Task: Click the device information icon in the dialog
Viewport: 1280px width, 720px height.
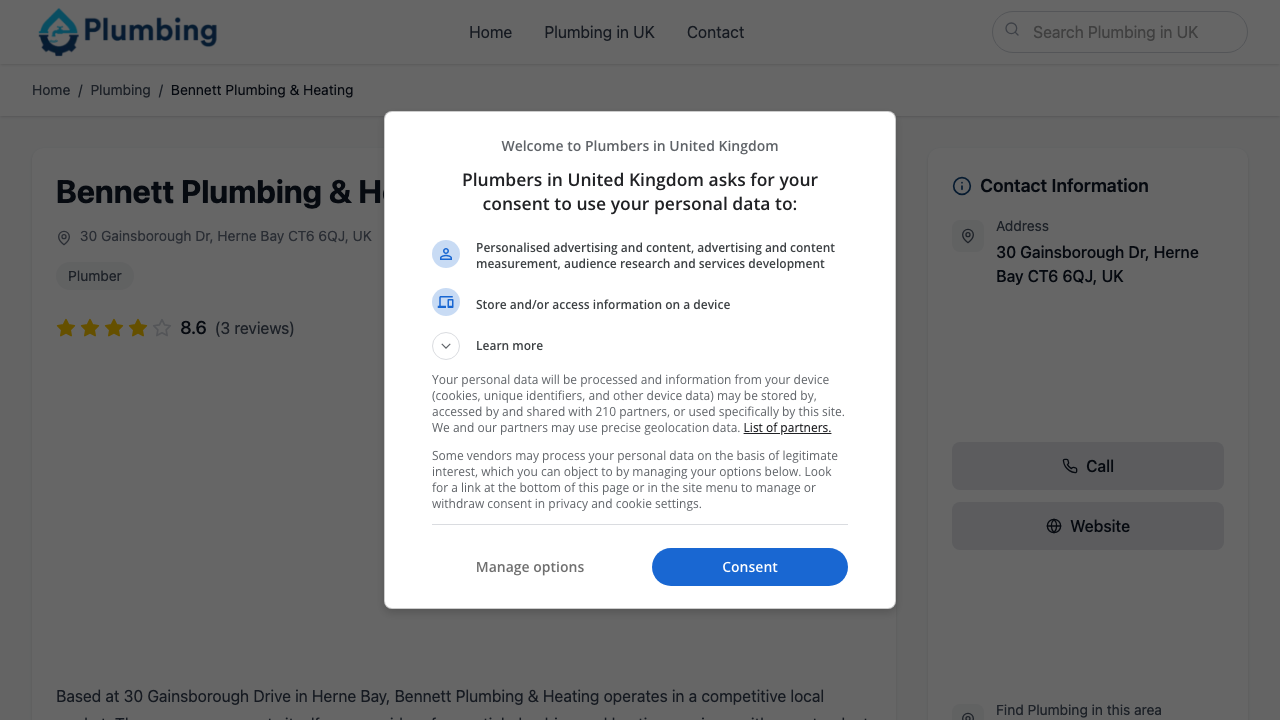Action: pos(446,301)
